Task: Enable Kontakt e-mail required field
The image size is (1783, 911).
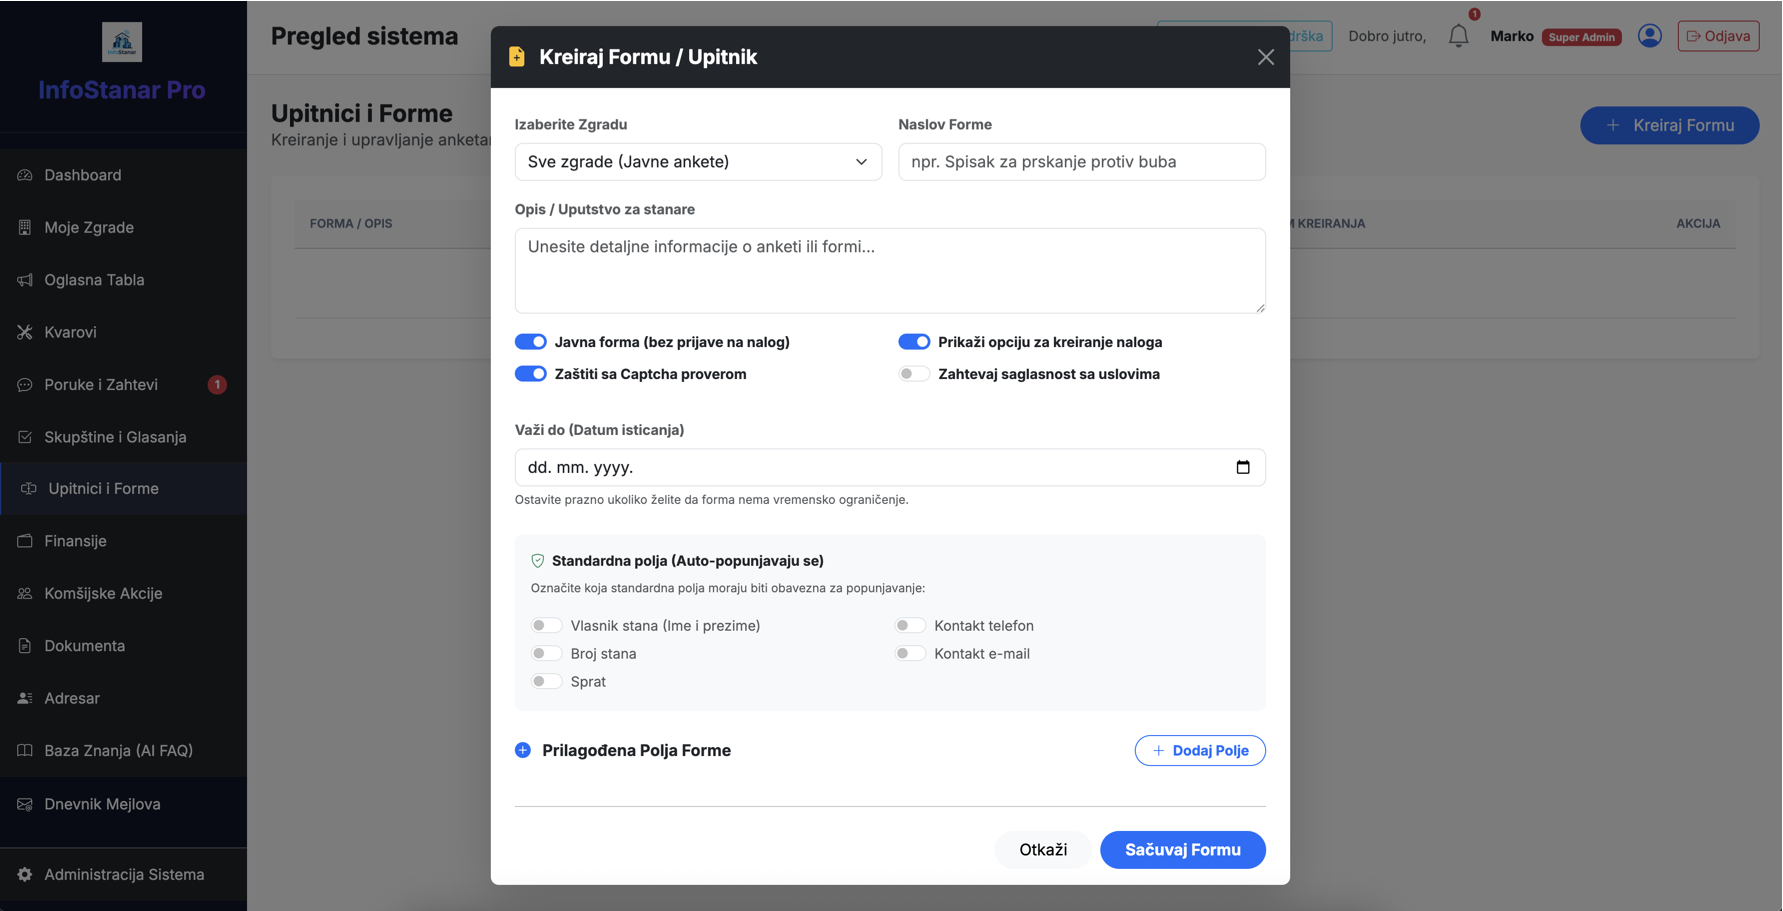Action: pos(910,654)
